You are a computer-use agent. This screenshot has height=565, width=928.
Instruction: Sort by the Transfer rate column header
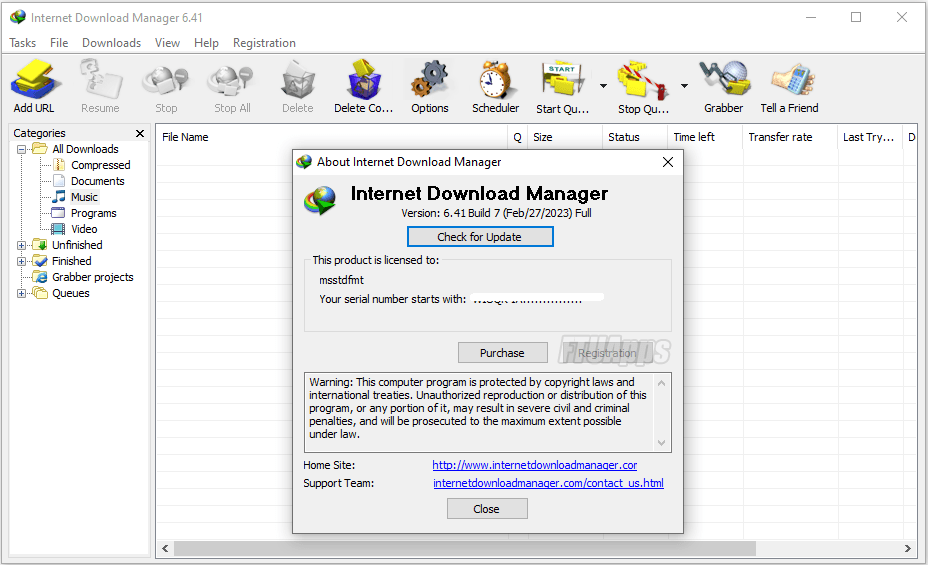[x=790, y=137]
